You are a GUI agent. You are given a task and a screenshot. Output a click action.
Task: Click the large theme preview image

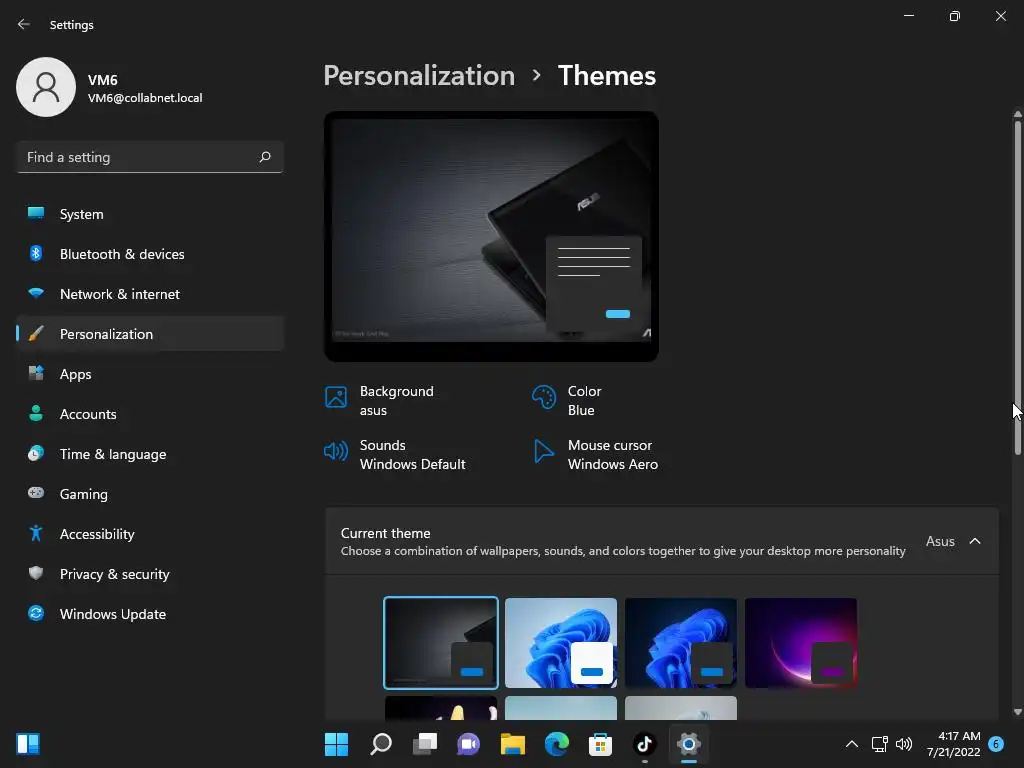click(x=491, y=236)
